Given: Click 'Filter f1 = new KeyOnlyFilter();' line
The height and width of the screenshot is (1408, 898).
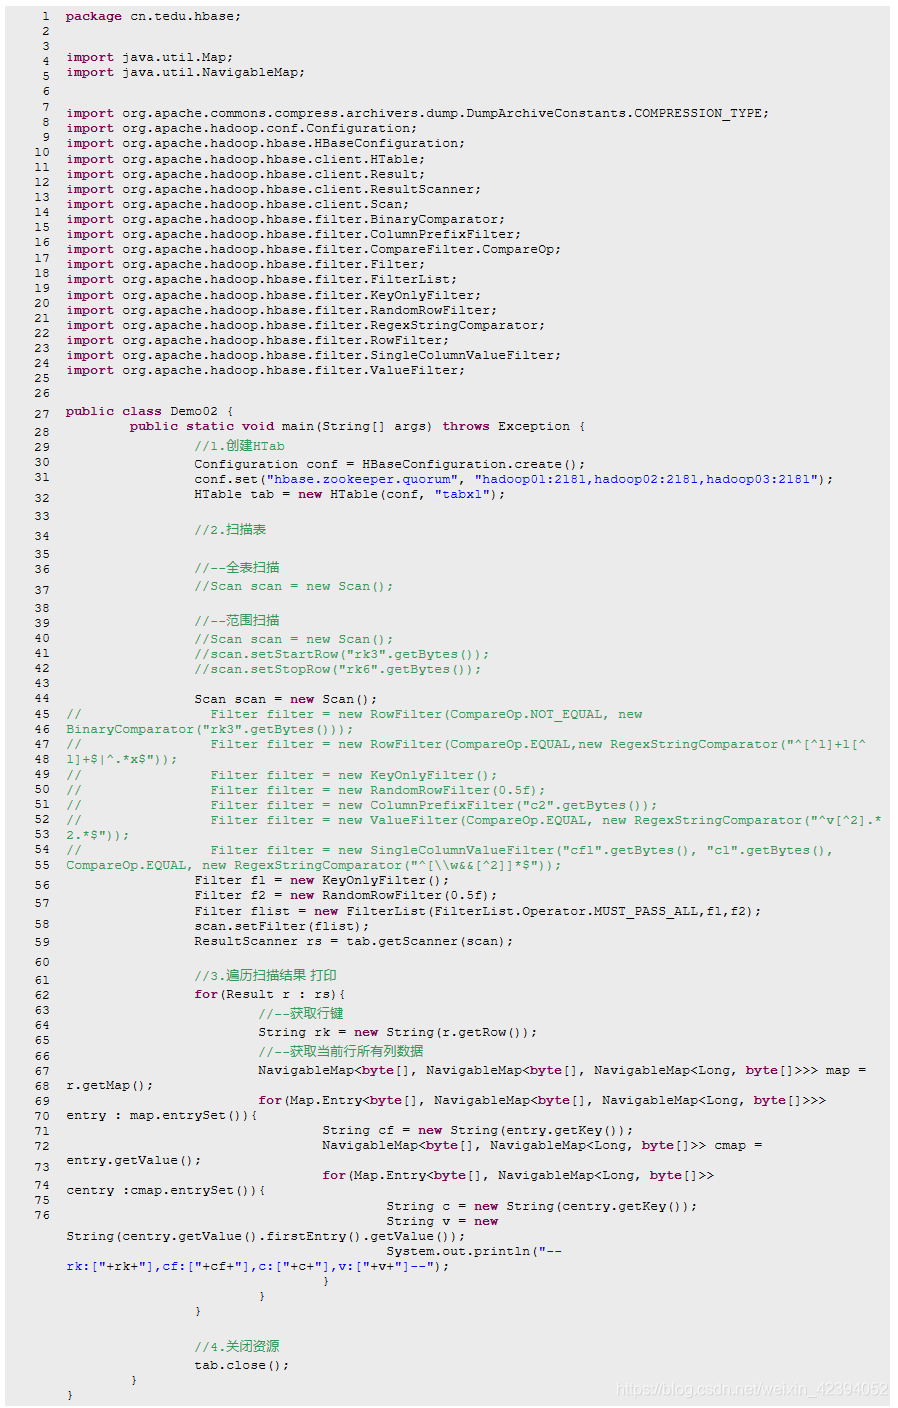Looking at the screenshot, I should [322, 880].
